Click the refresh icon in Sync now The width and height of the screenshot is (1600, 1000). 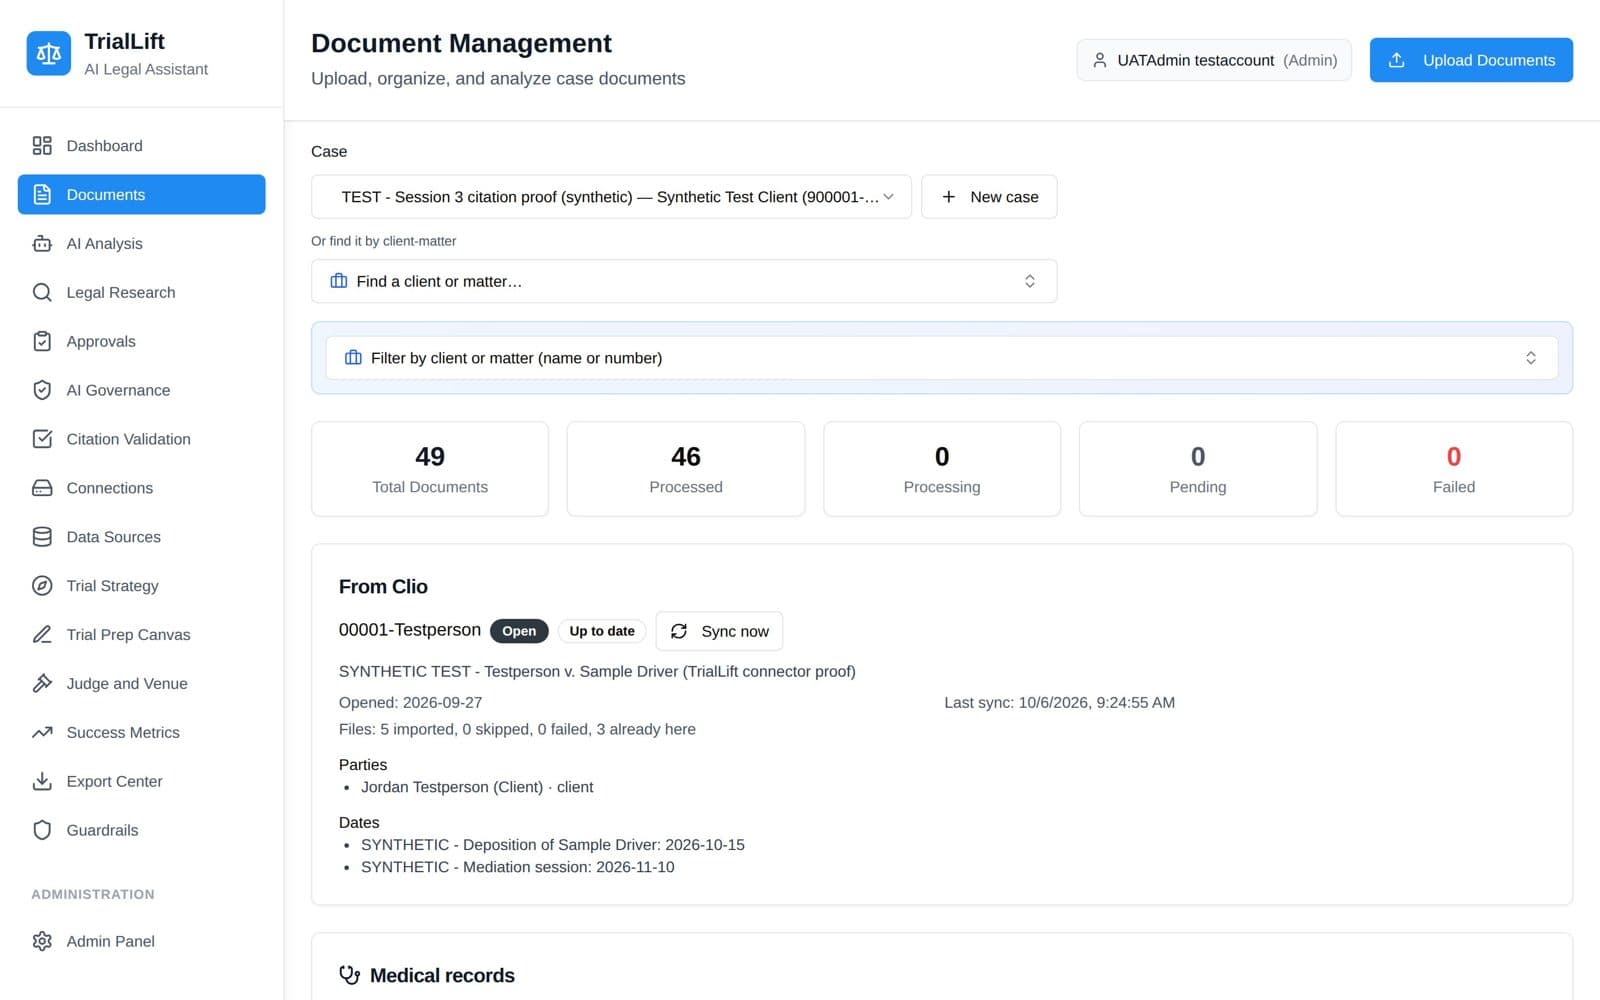coord(679,631)
